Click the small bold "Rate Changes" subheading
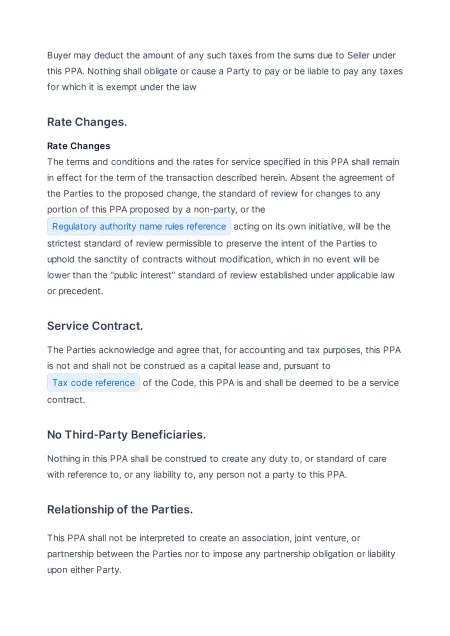The width and height of the screenshot is (450, 636). [x=79, y=146]
